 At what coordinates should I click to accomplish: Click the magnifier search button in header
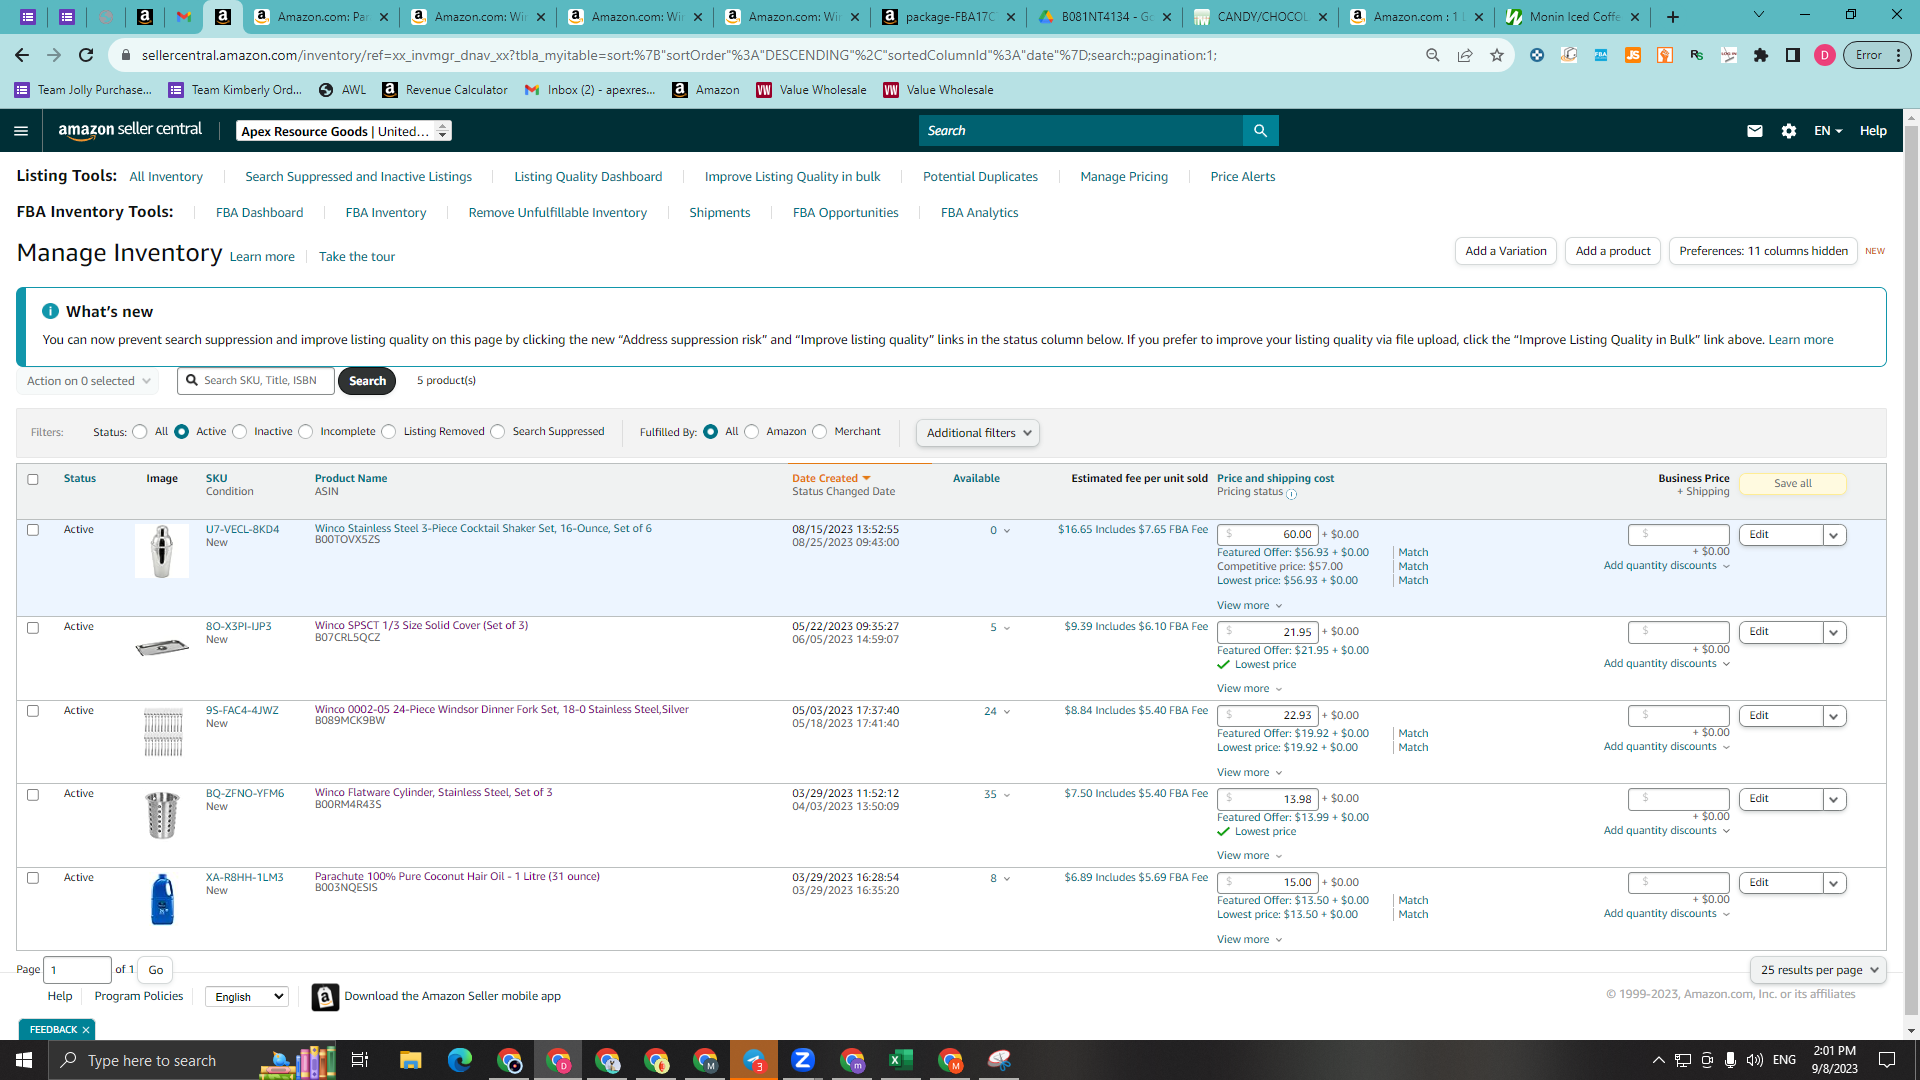pos(1260,131)
